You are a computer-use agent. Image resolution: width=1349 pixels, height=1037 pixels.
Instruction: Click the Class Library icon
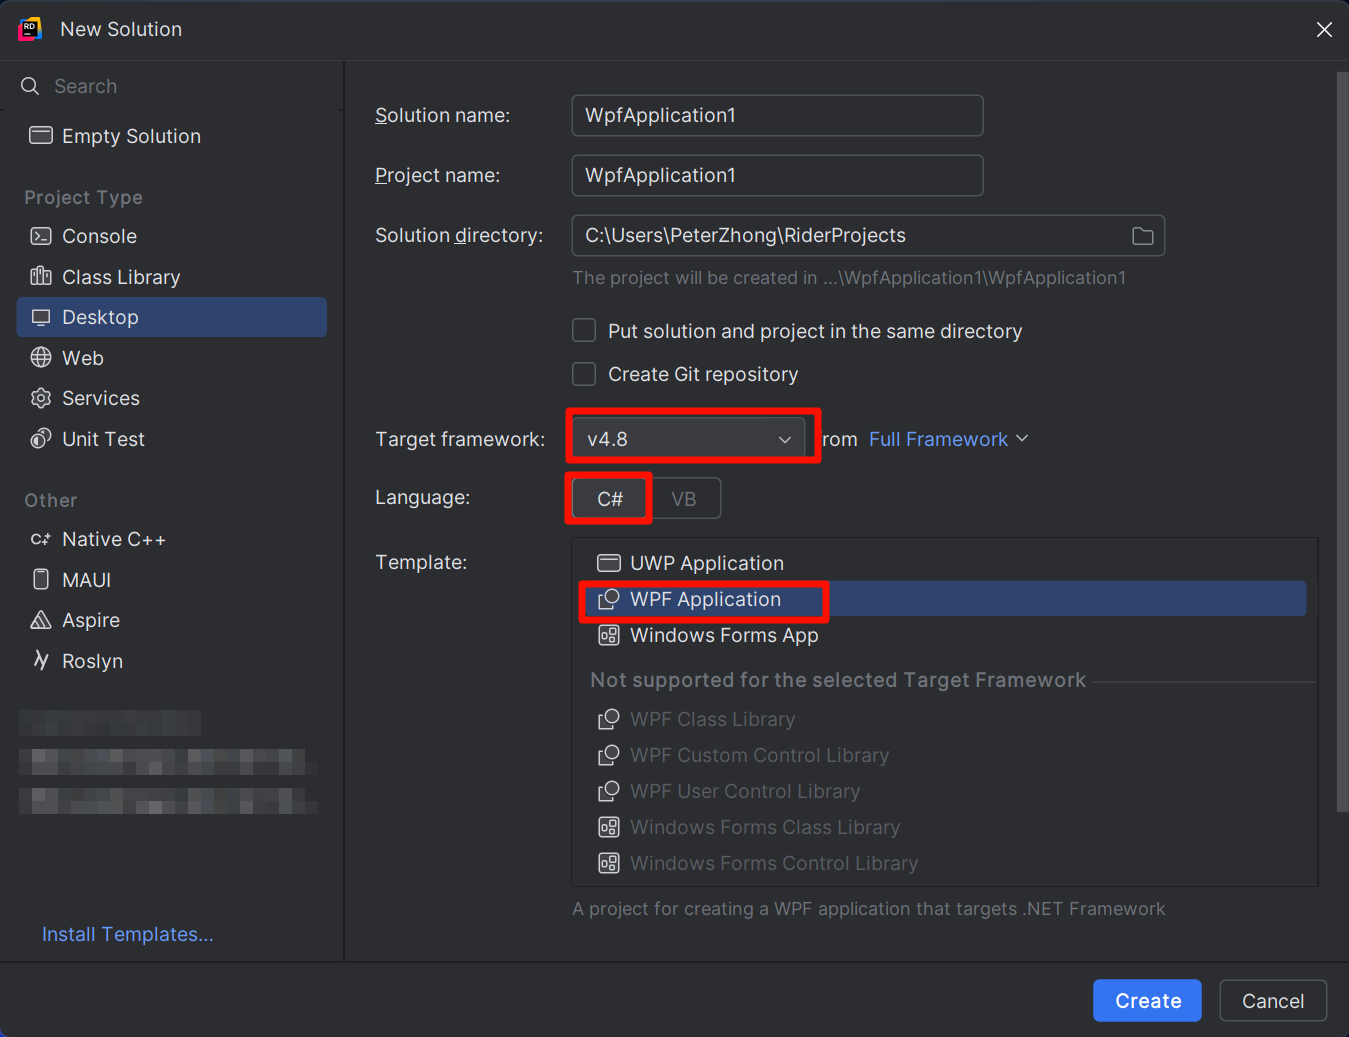41,276
